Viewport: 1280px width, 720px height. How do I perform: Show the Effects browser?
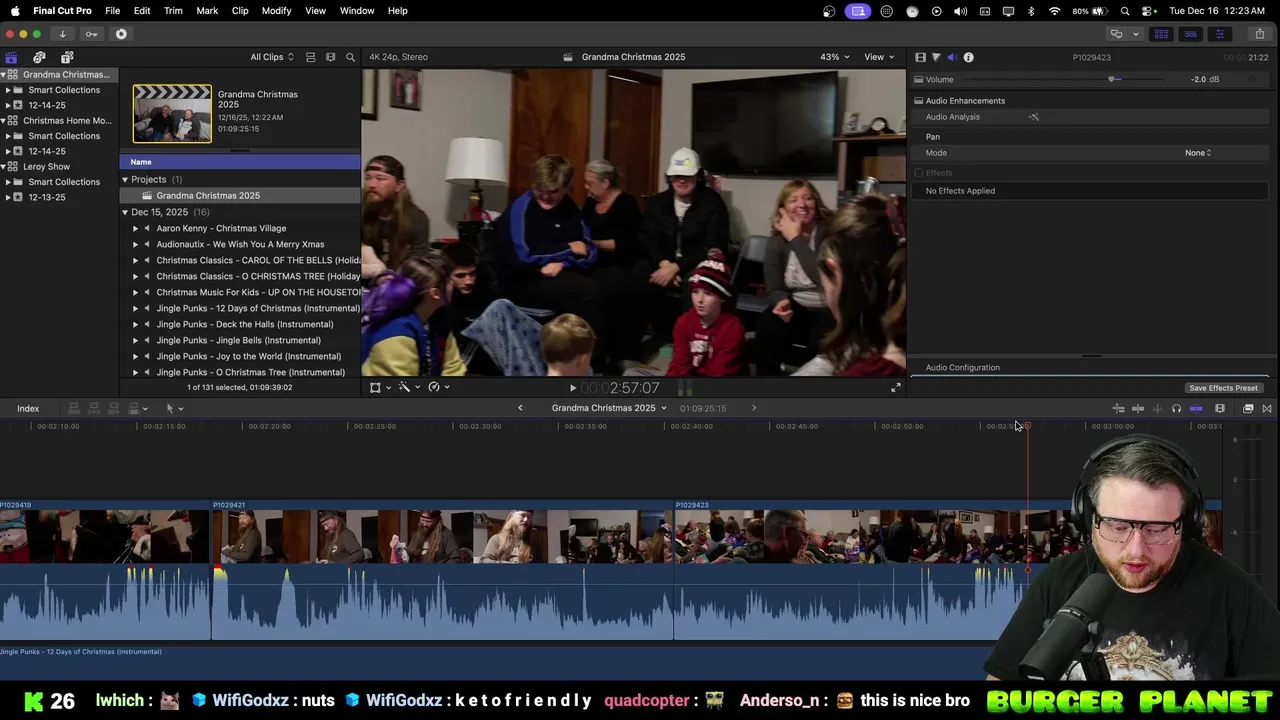click(x=1248, y=408)
